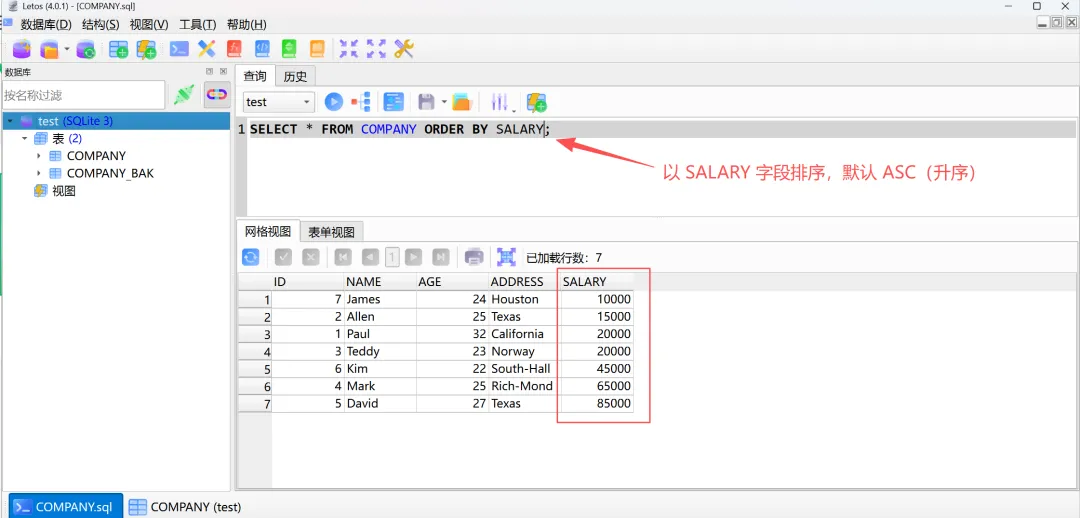Open settings with the wrench and screwdriver icon

[404, 49]
